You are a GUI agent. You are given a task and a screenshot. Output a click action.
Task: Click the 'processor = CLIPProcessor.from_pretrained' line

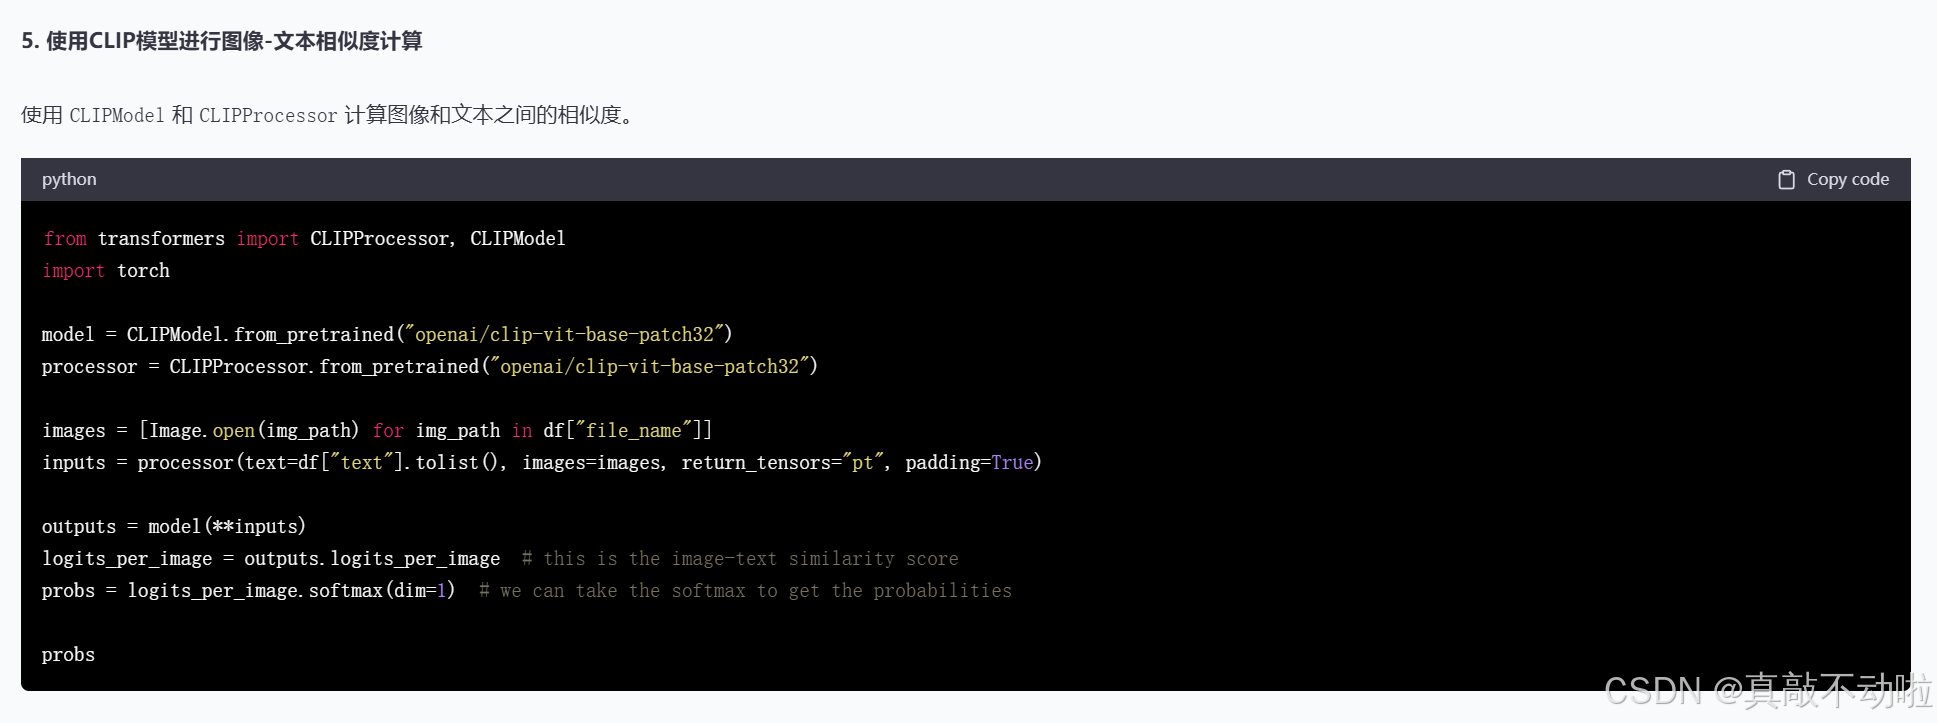430,366
